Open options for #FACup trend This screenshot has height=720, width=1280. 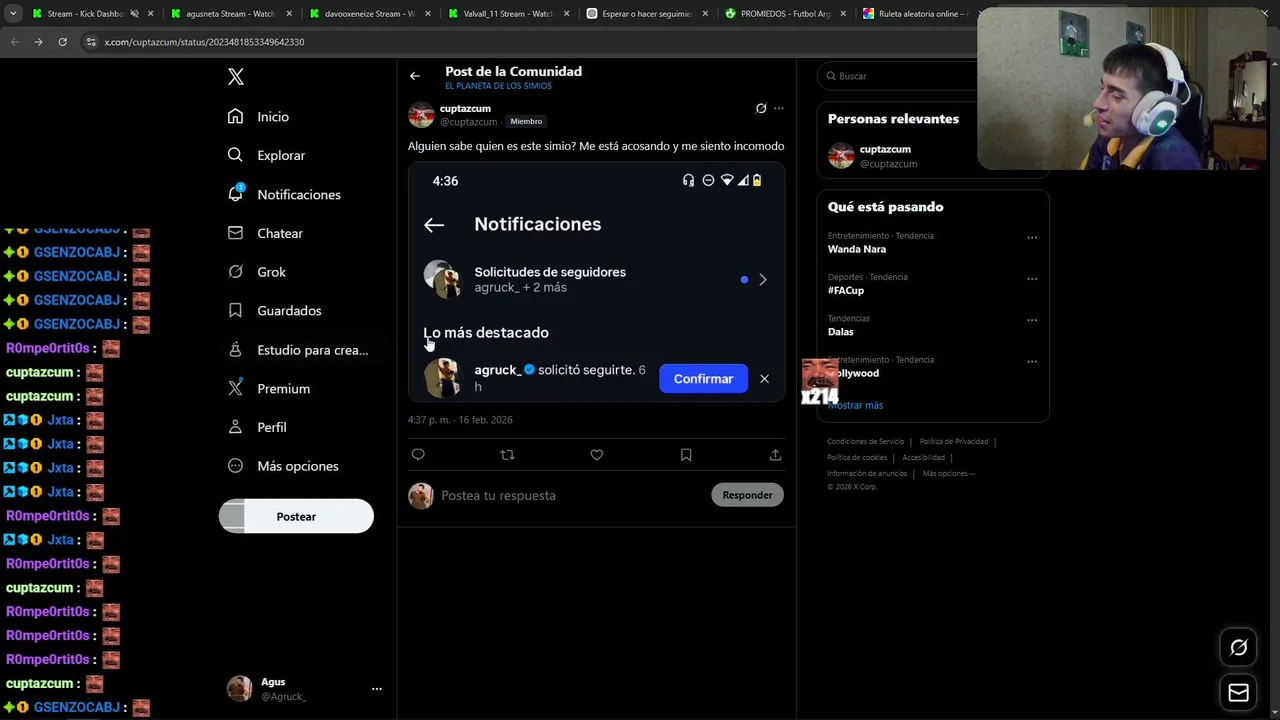pyautogui.click(x=1032, y=279)
